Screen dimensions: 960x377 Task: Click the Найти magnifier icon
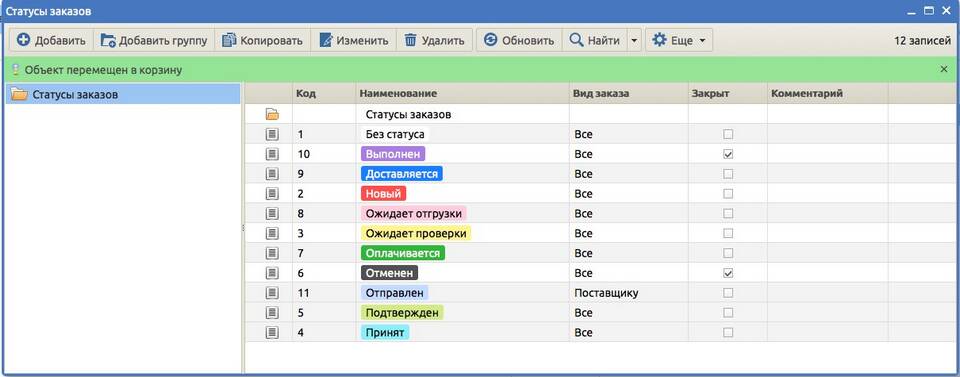(x=576, y=40)
